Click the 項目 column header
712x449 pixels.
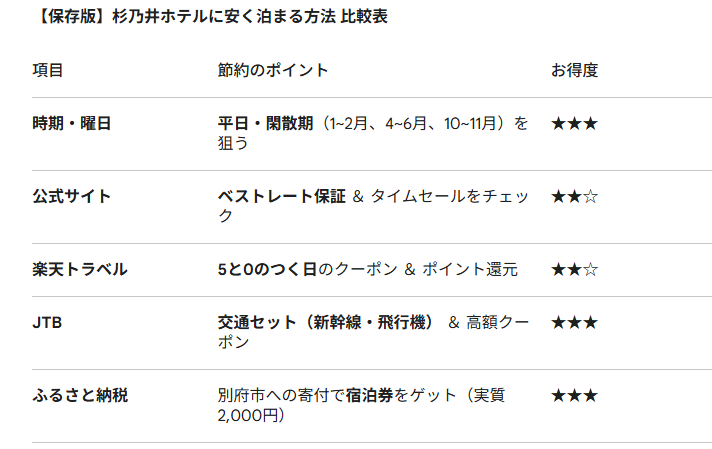(x=48, y=70)
